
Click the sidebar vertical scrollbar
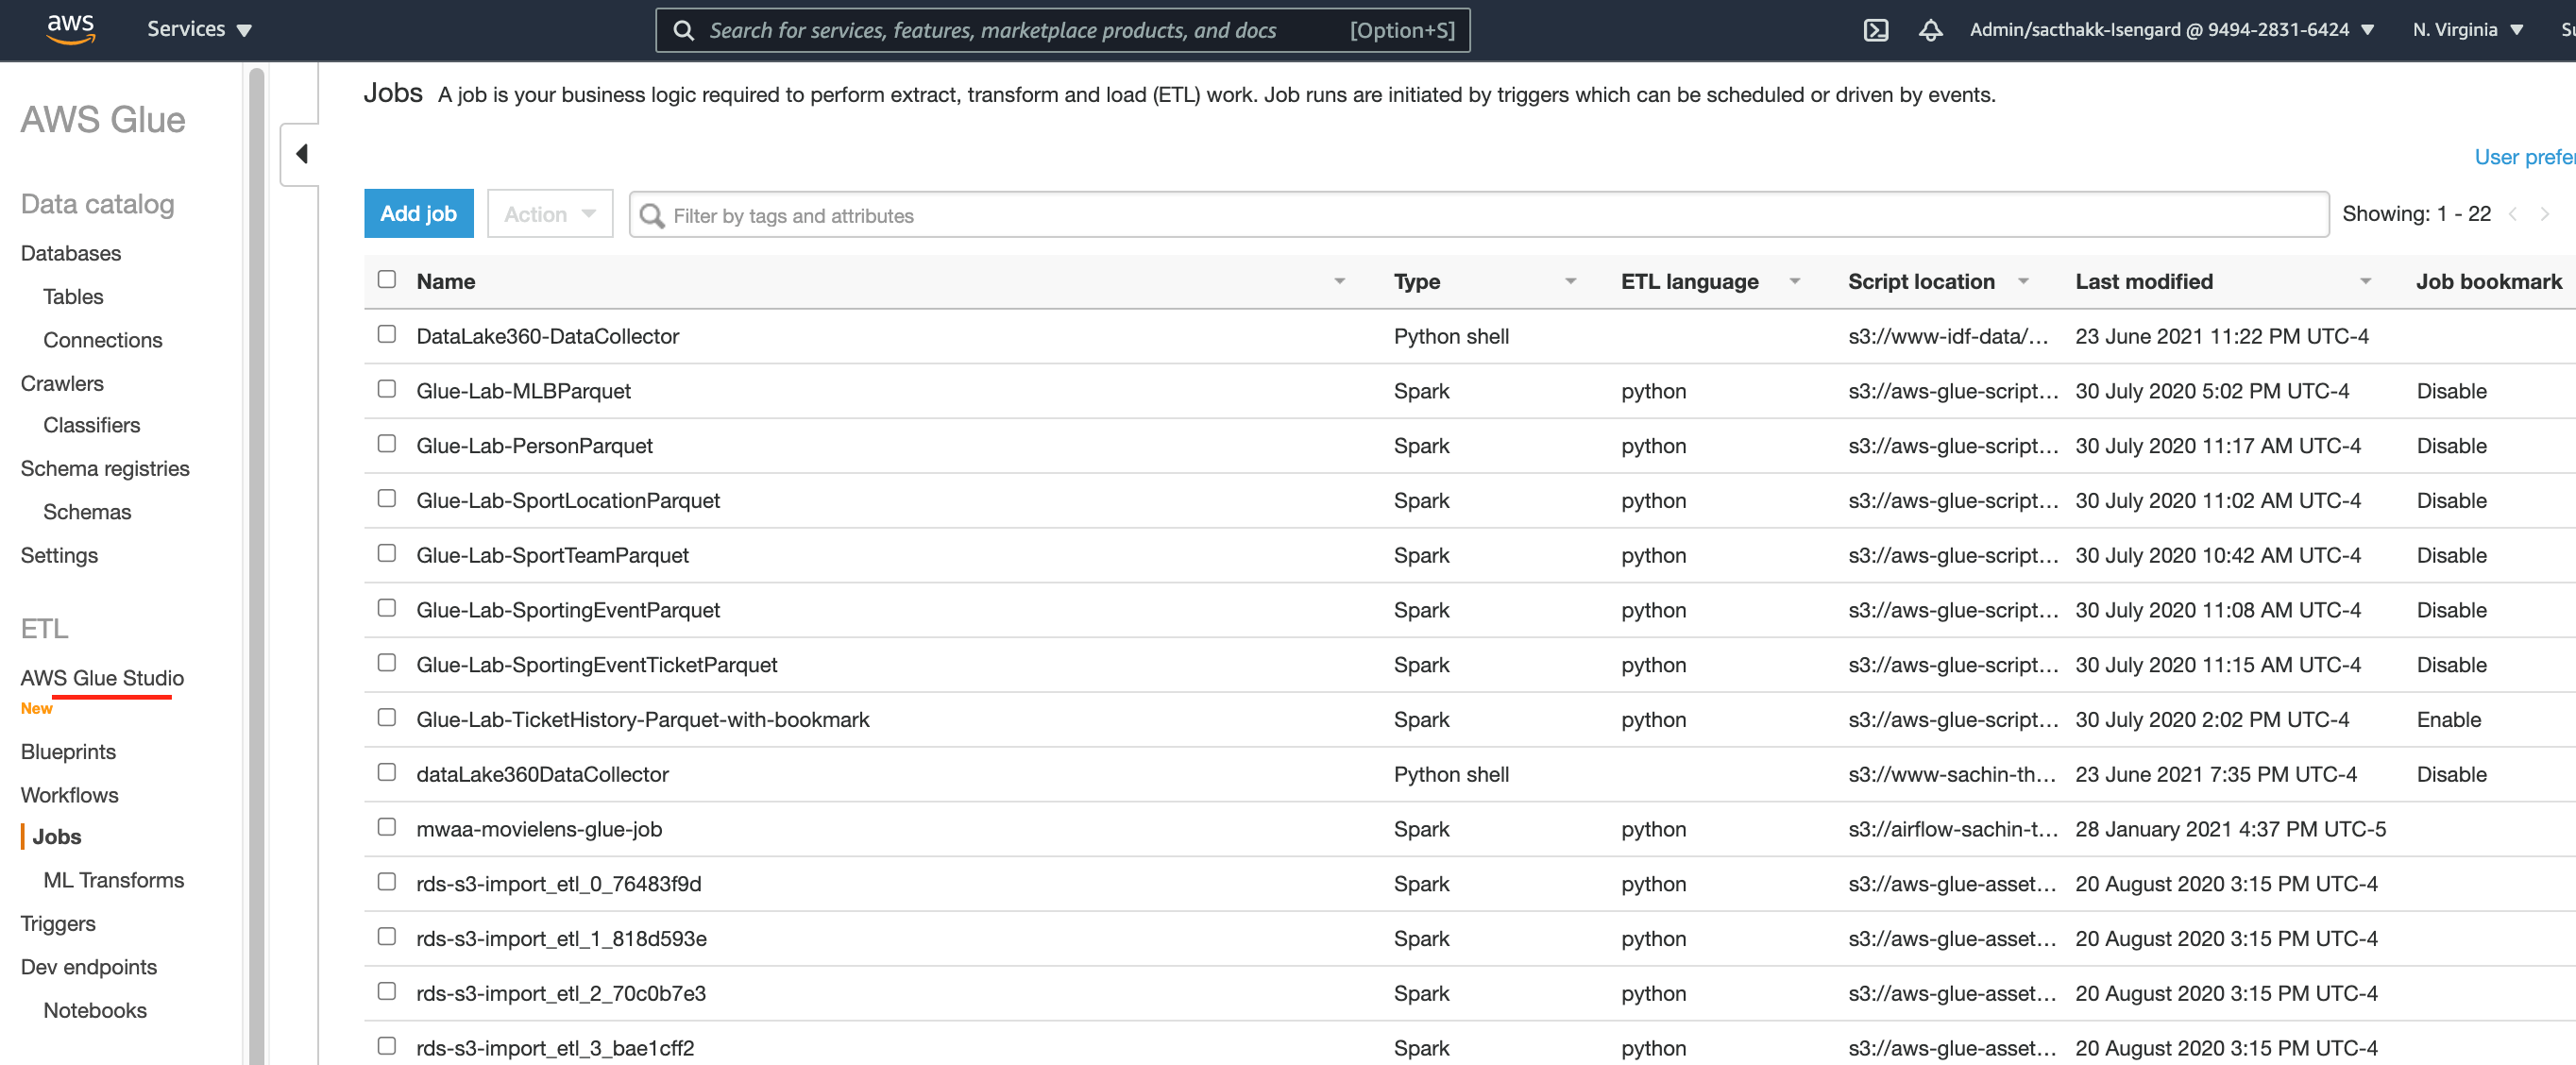[x=257, y=560]
